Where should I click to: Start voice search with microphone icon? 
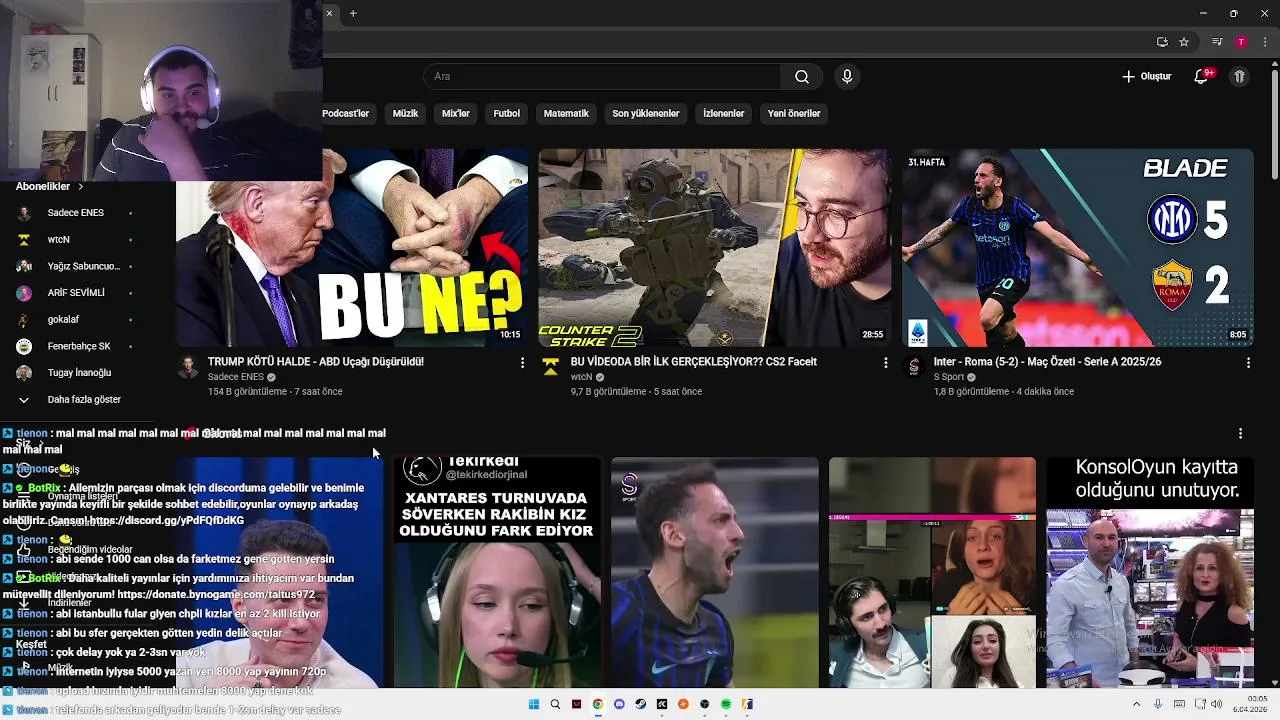coord(847,77)
